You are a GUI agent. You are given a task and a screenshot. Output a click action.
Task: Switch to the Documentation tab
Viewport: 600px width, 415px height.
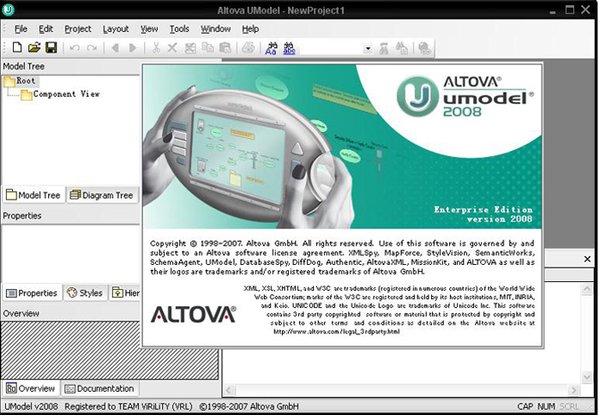click(100, 388)
